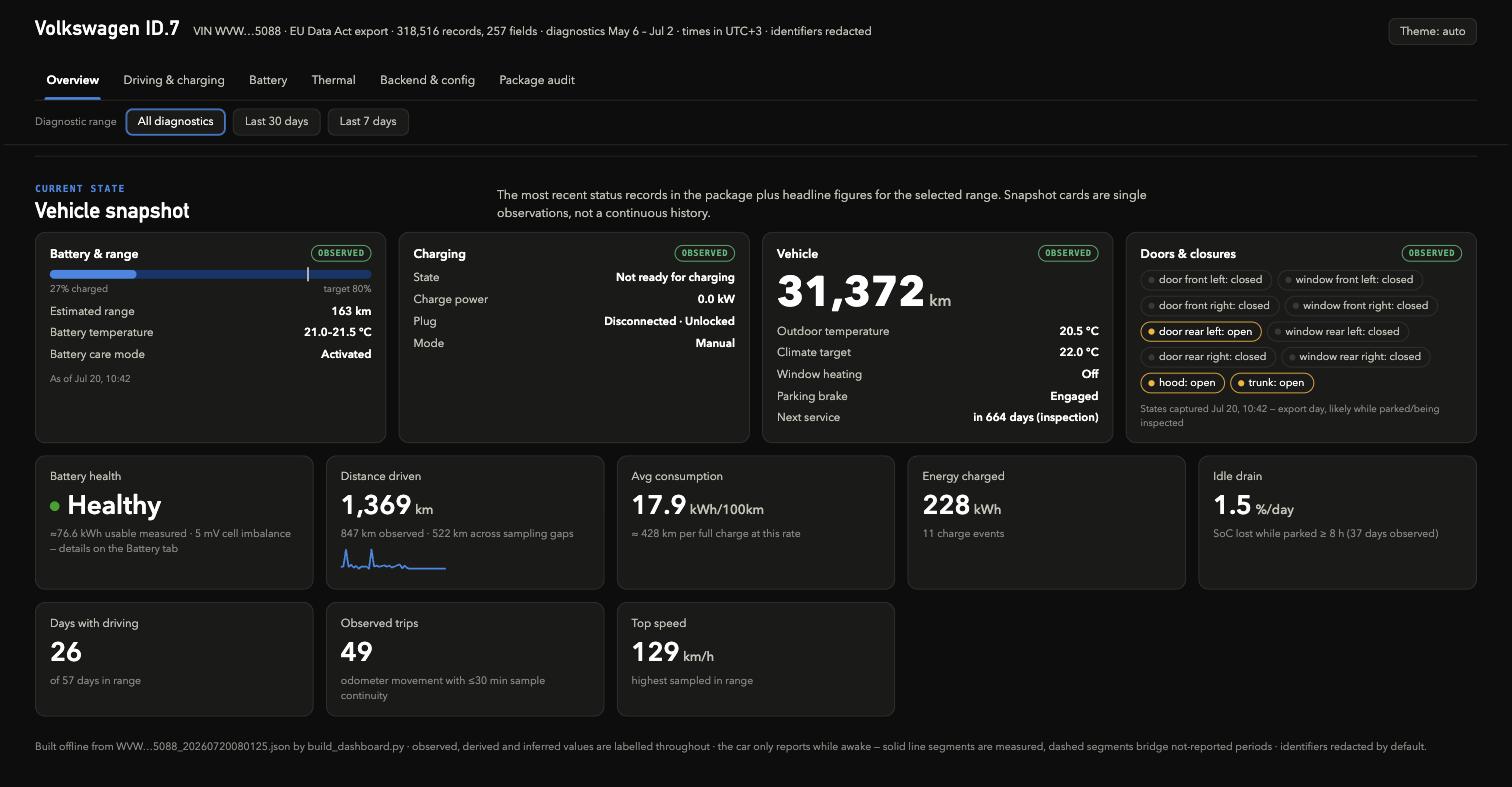Click the 'trunk: open' chip
Image resolution: width=1512 pixels, height=787 pixels.
click(x=1271, y=383)
